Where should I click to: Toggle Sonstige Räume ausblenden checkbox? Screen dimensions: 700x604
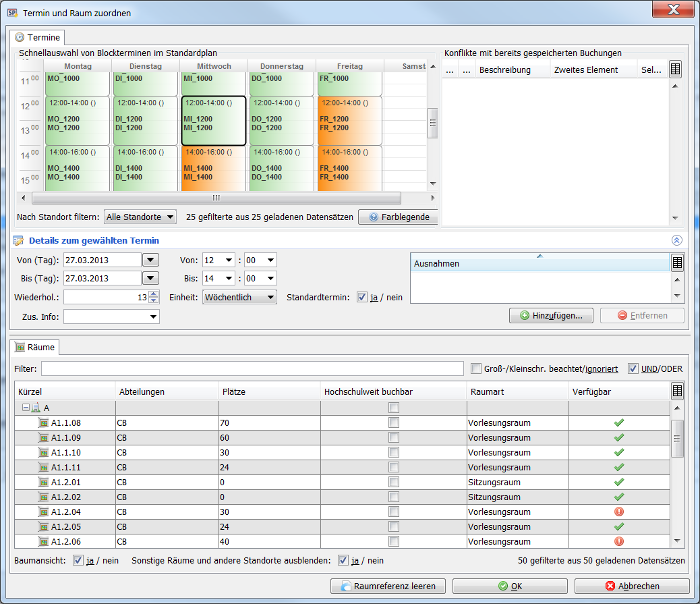343,560
